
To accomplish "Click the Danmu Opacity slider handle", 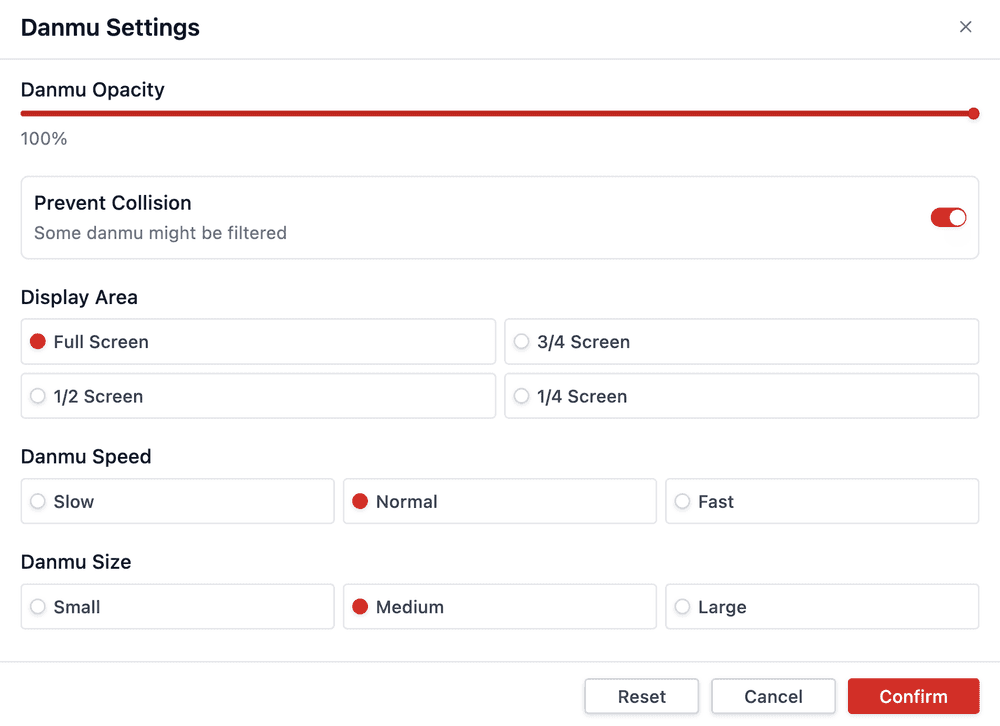I will [x=973, y=114].
